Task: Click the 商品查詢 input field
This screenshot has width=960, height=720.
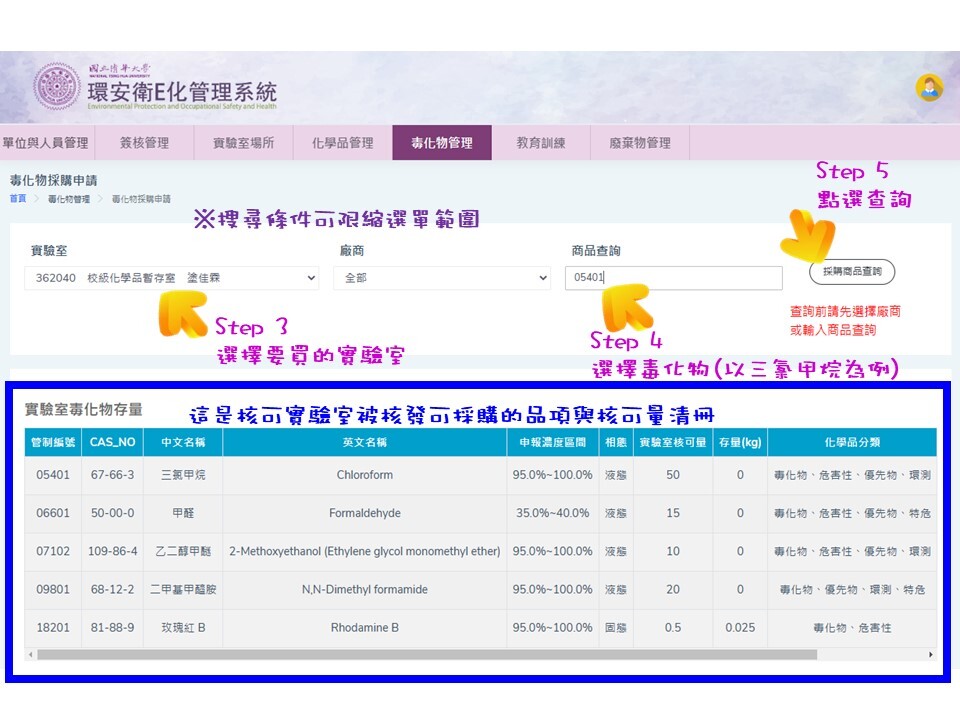Action: point(673,278)
